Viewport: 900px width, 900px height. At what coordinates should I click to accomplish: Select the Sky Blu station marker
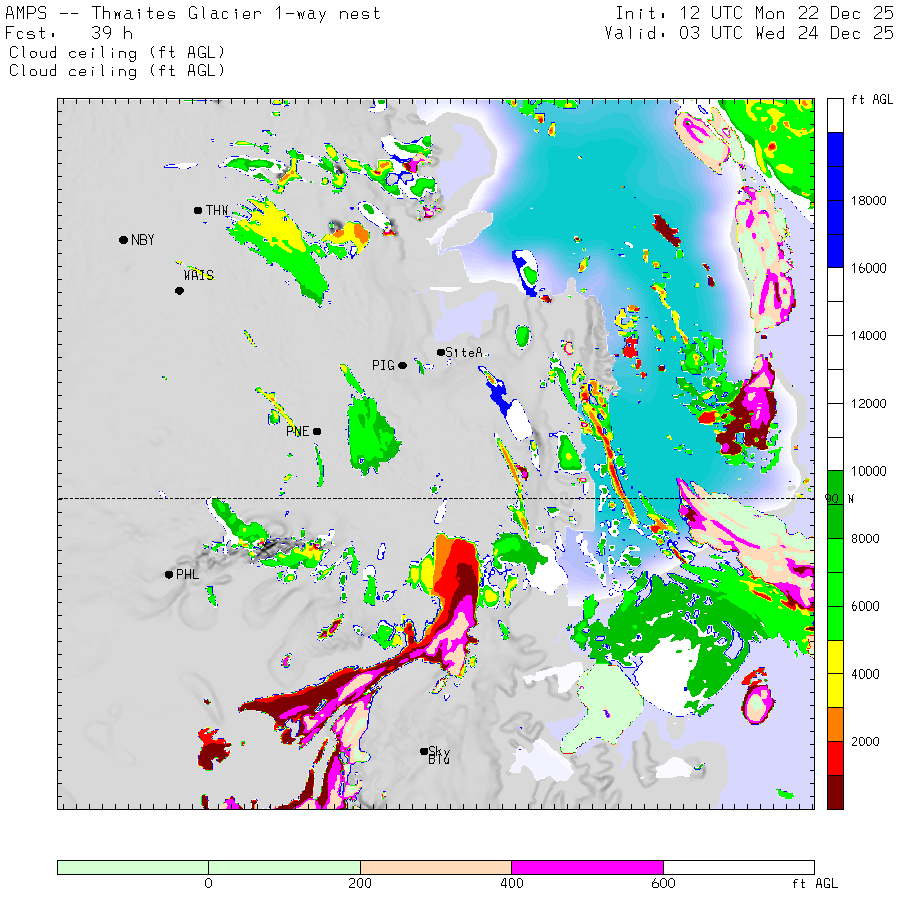point(424,751)
